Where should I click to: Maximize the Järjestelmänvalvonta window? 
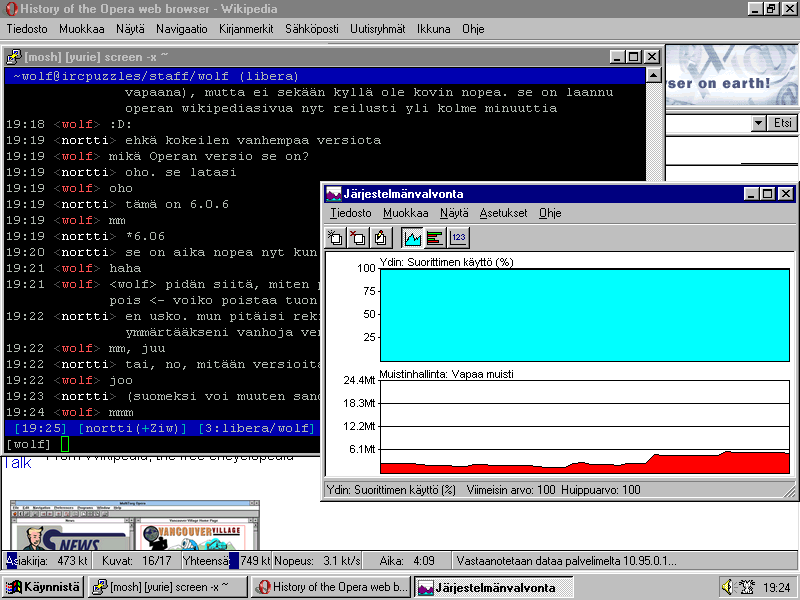point(767,194)
